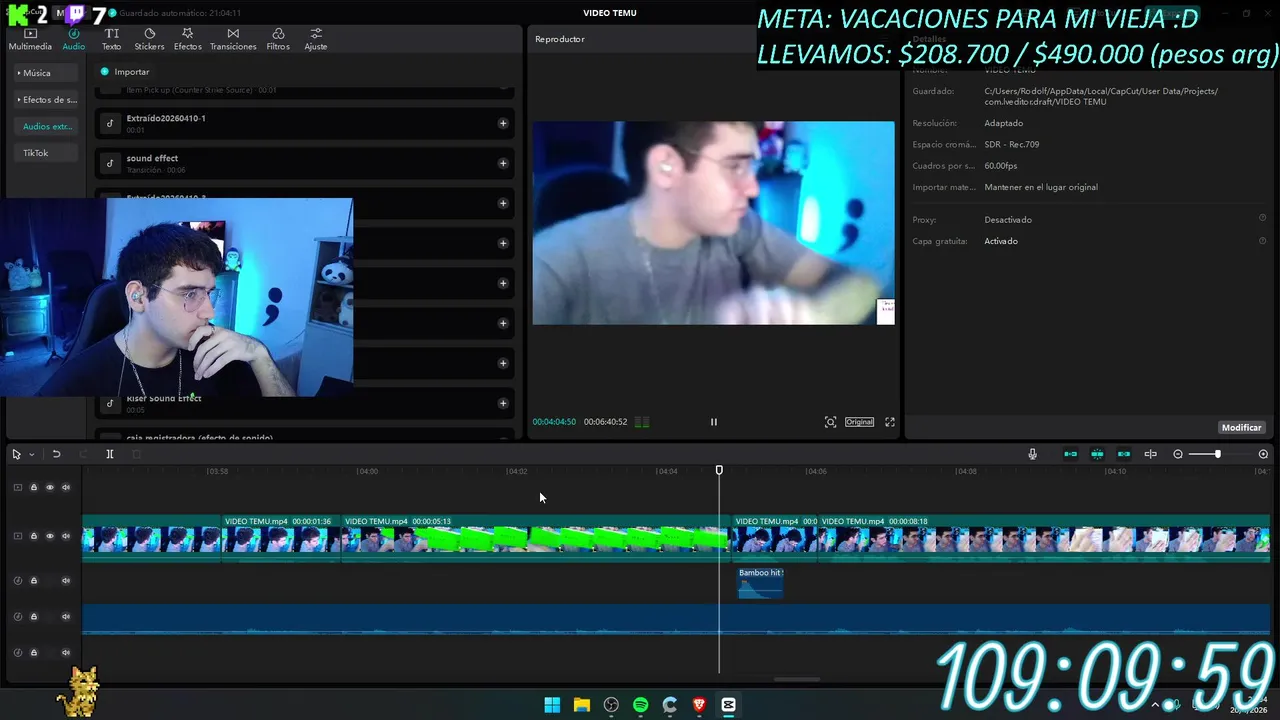Add 'sound effect' audio to timeline
1280x720 pixels.
tap(503, 163)
